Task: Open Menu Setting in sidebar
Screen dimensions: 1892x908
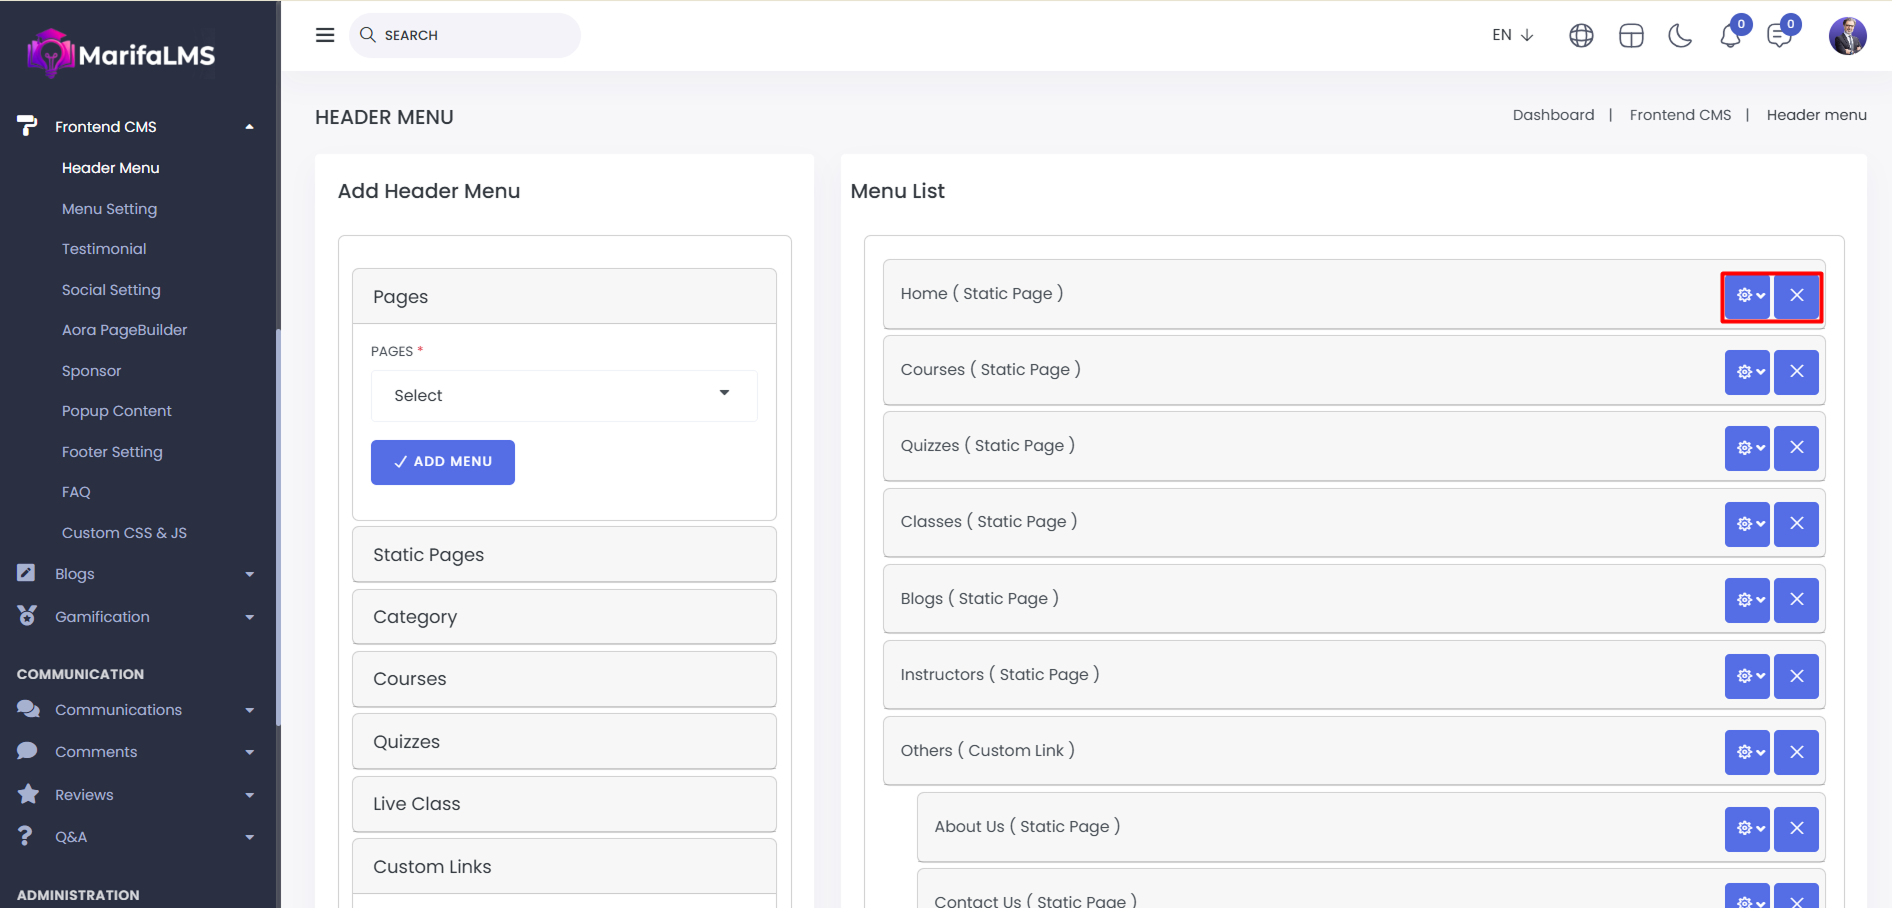Action: [x=109, y=209]
